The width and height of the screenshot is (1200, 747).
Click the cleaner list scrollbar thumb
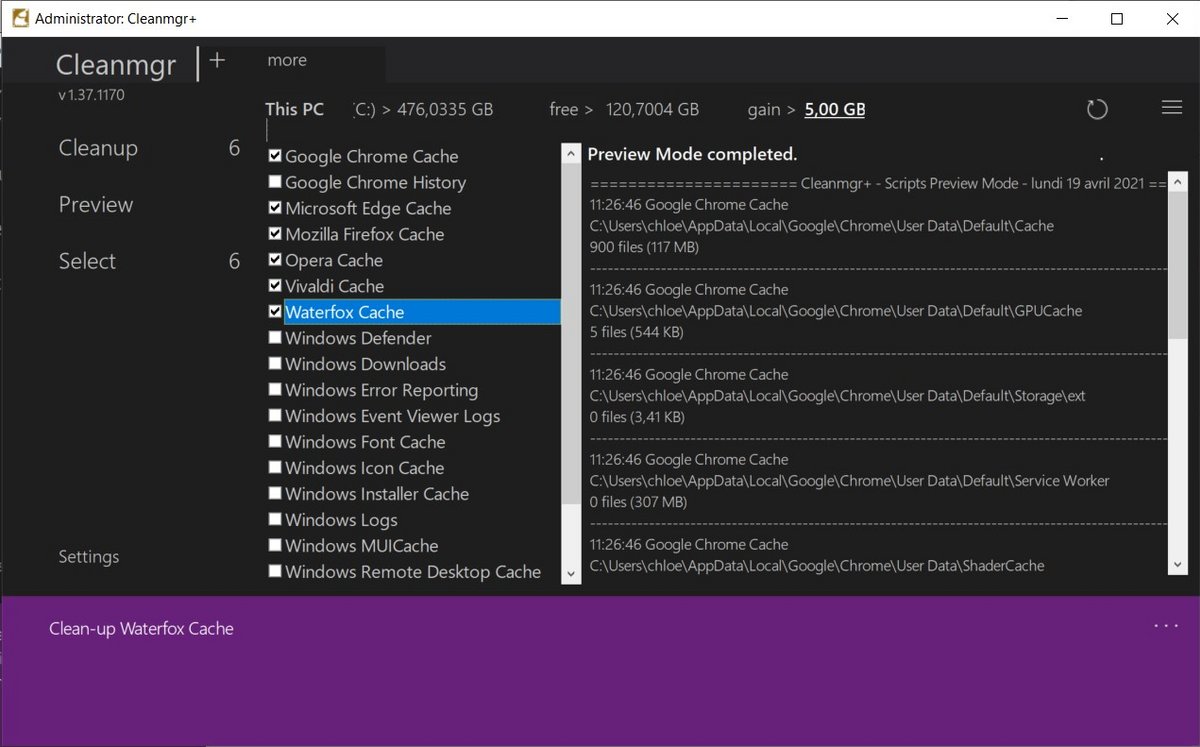point(571,333)
